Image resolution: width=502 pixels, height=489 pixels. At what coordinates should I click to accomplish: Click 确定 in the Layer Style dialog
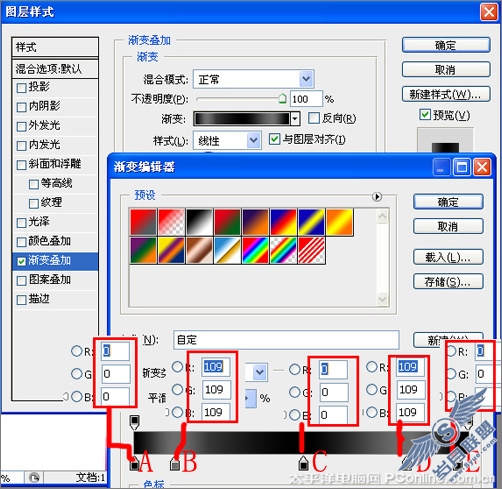446,45
